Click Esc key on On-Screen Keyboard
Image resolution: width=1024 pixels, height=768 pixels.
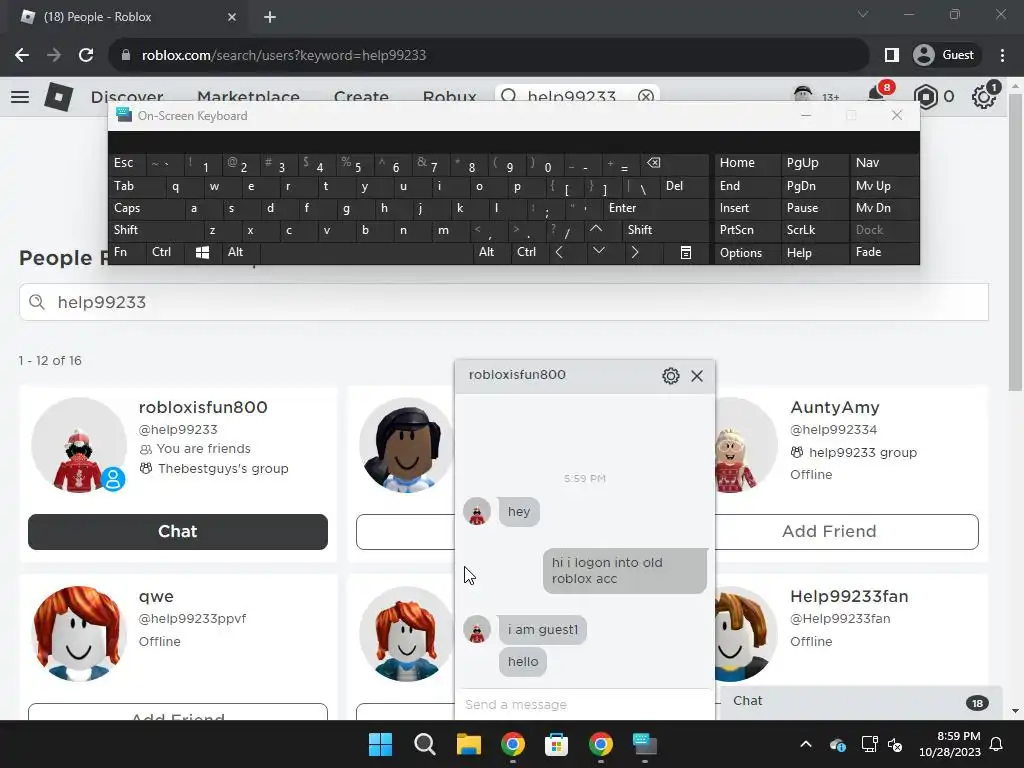click(x=127, y=163)
